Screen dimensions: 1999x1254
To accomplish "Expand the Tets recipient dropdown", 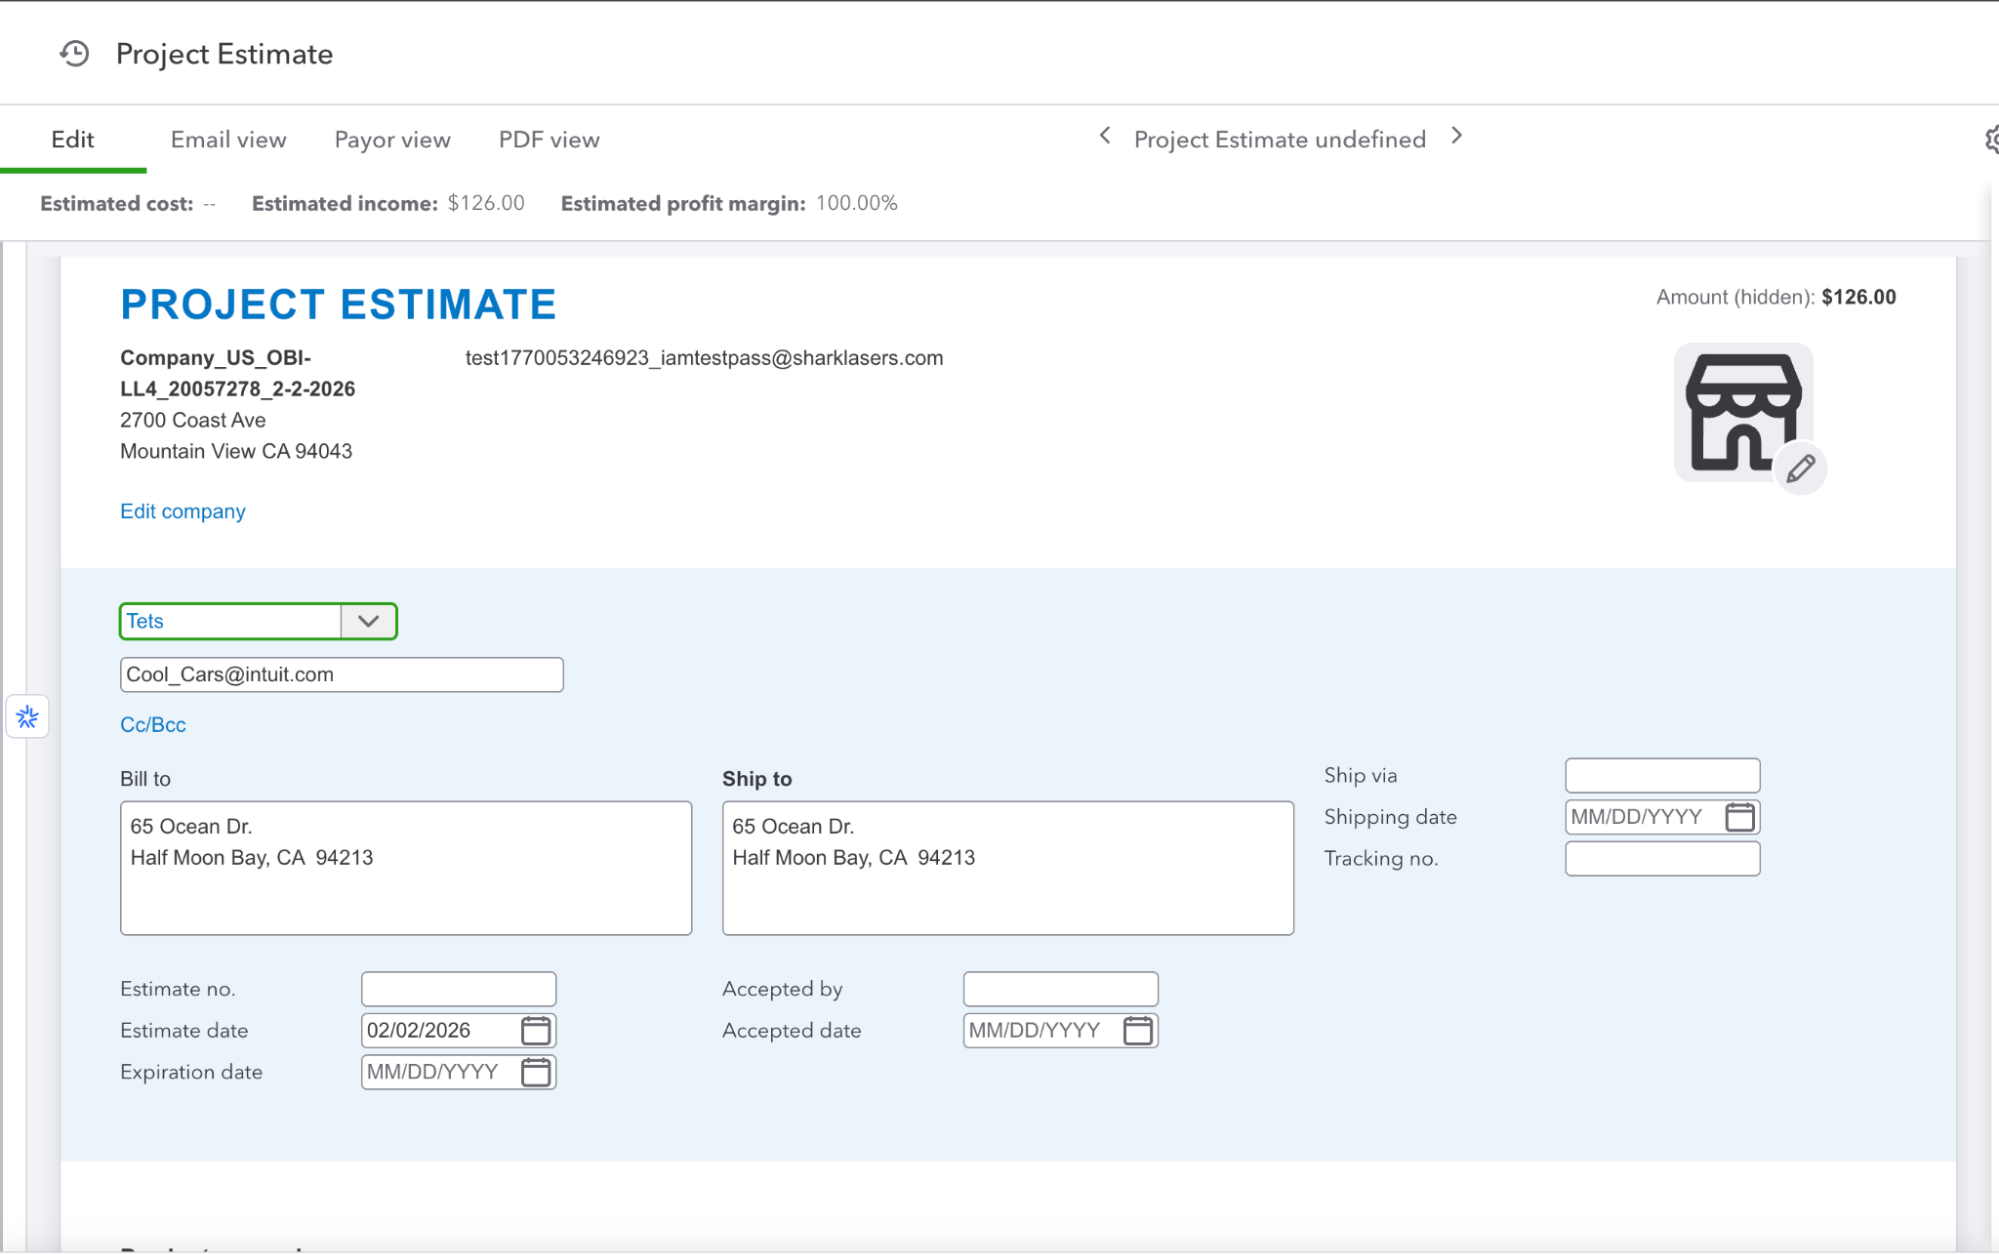I will point(366,621).
